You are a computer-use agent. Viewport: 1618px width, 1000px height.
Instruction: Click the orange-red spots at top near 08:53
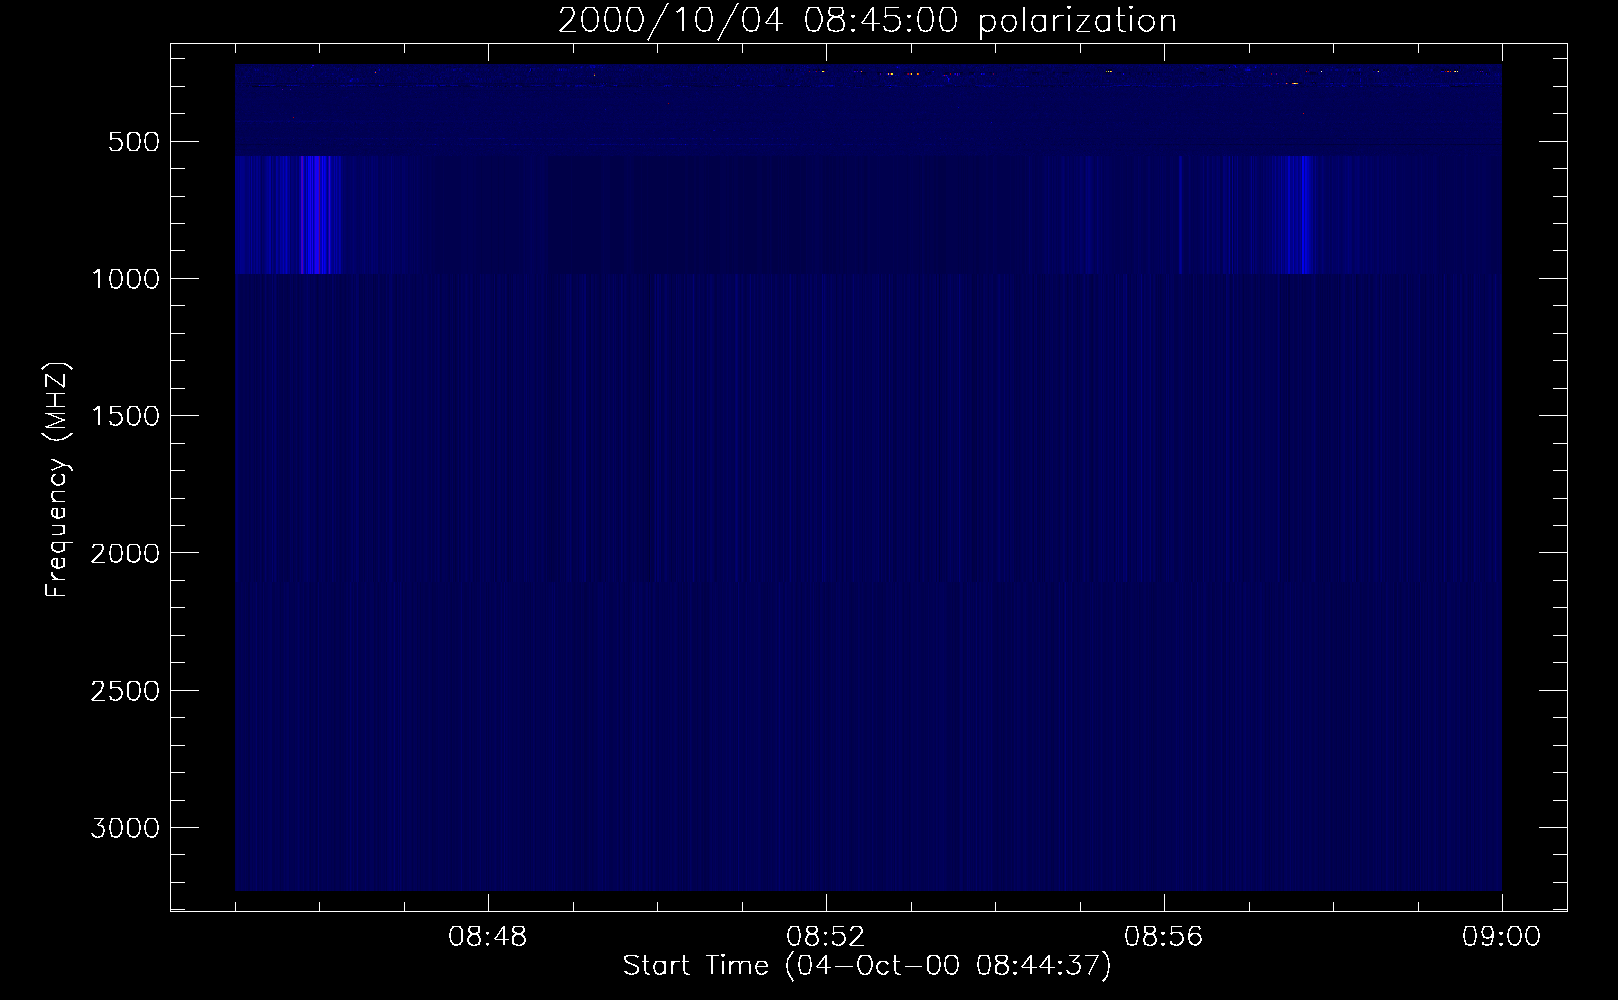coord(898,74)
